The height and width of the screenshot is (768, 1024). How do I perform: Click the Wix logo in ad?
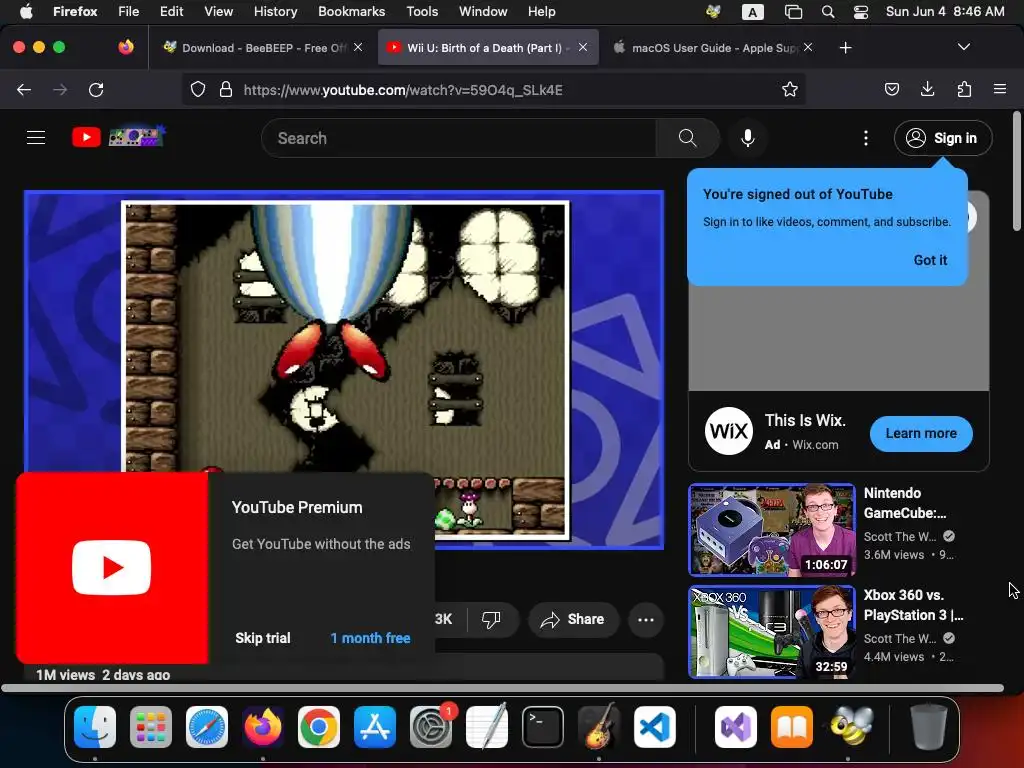(729, 431)
